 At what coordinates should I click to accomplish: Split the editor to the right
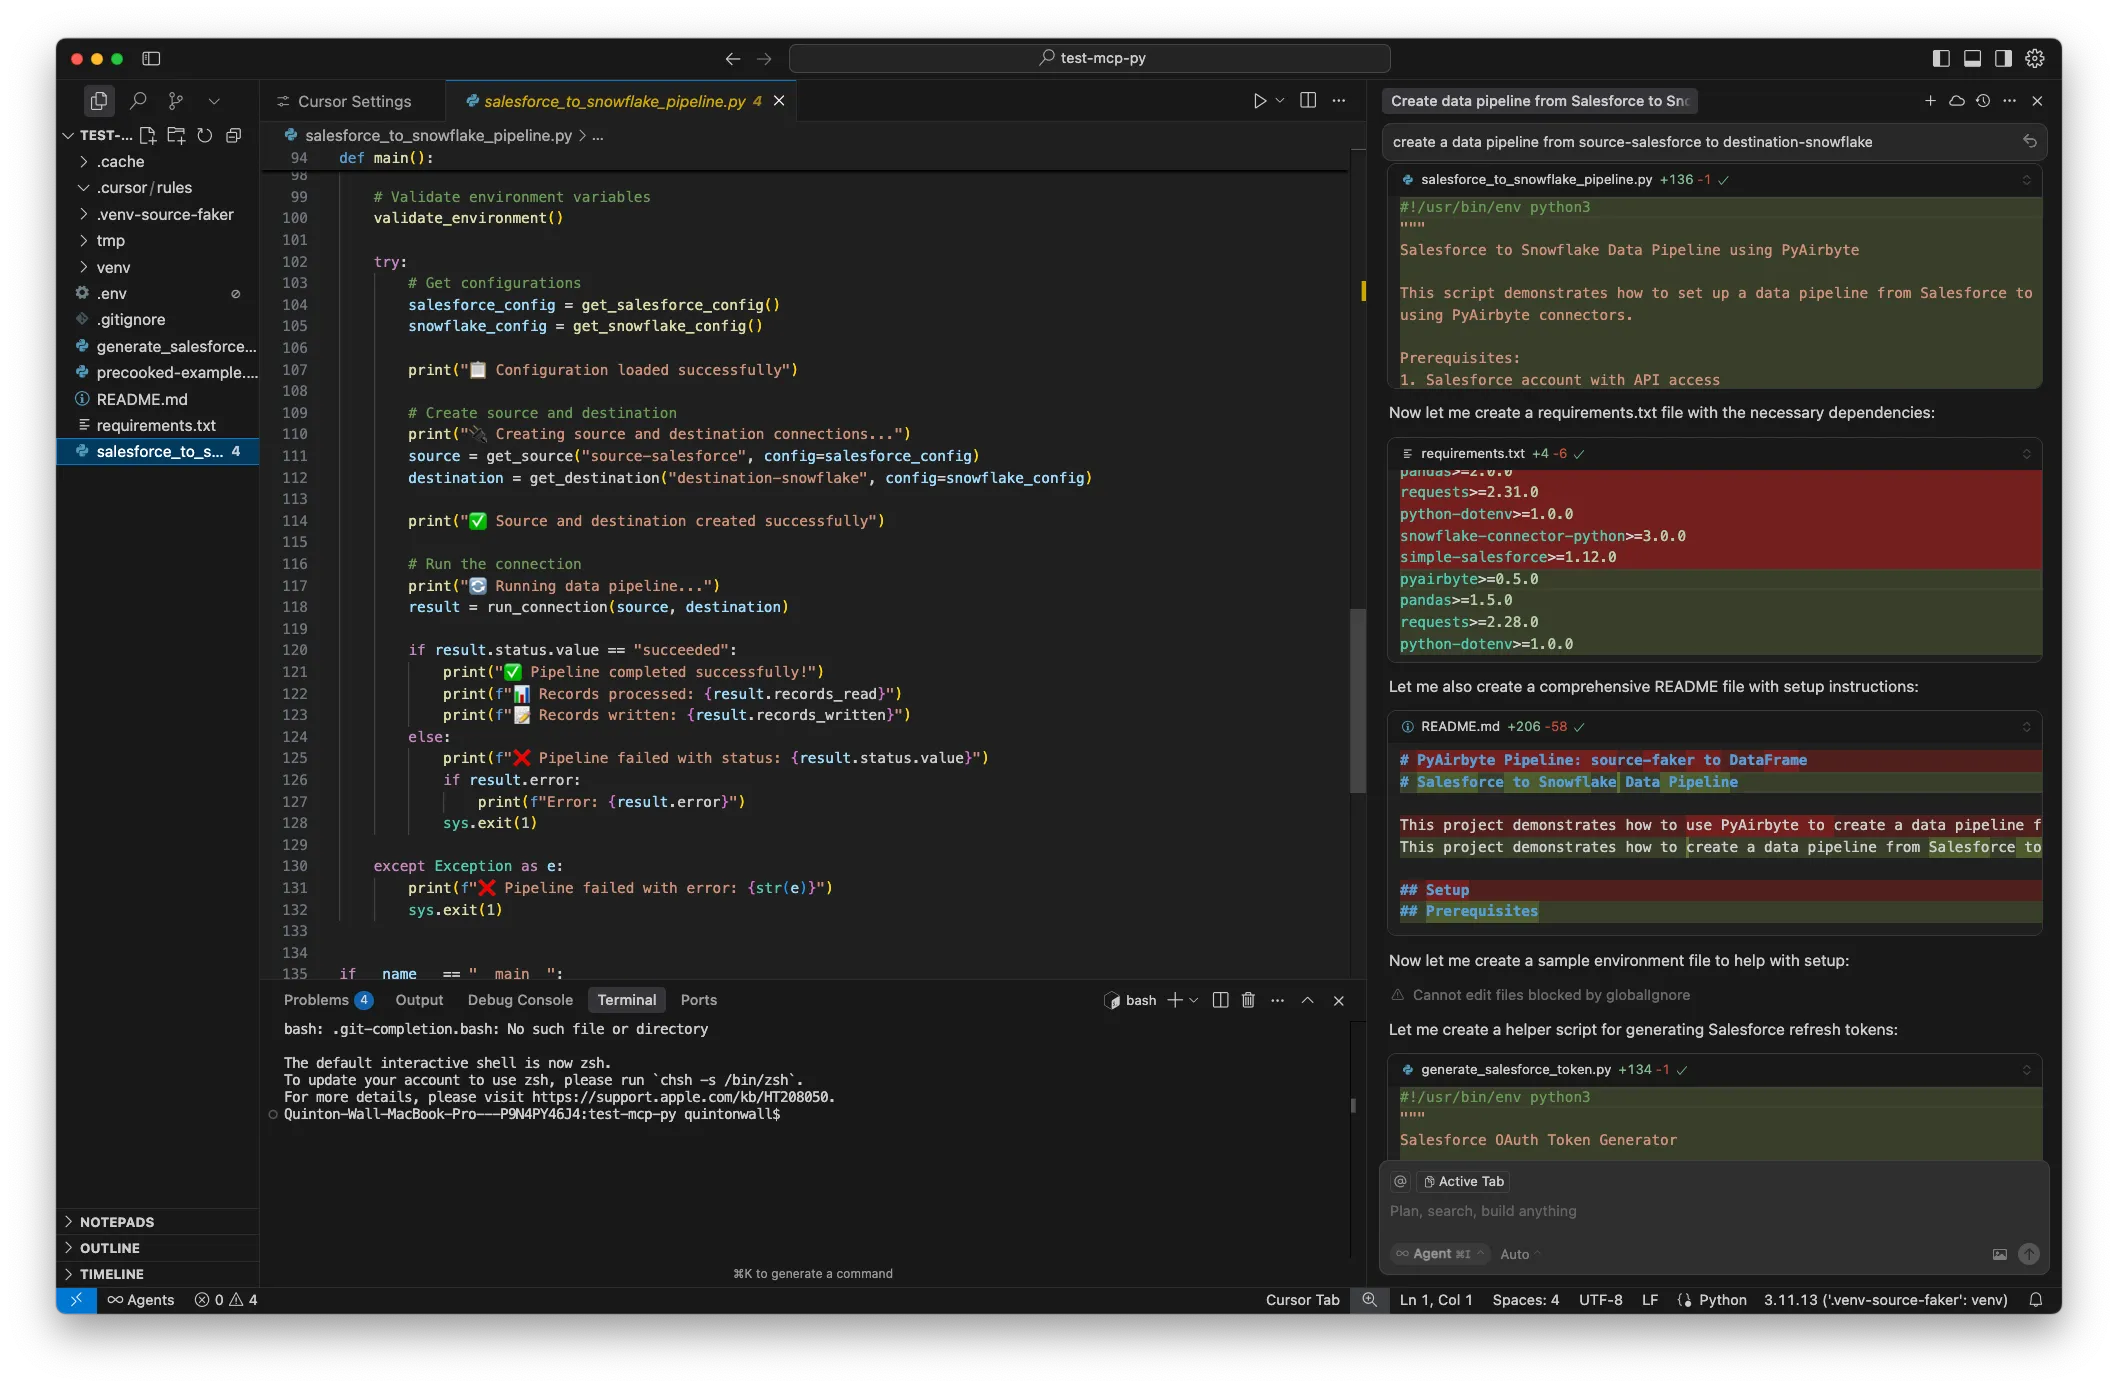coord(1307,101)
